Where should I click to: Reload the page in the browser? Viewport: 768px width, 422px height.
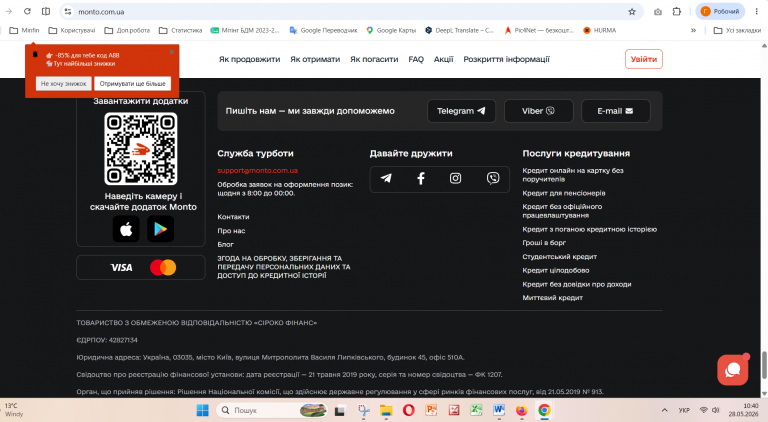click(27, 11)
